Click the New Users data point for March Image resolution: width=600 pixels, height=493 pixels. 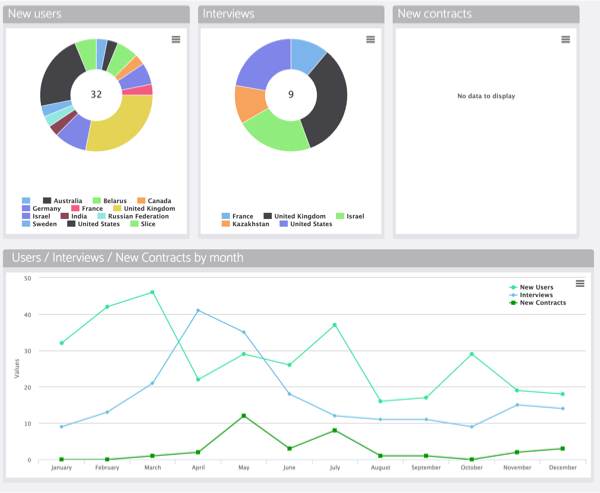(152, 292)
